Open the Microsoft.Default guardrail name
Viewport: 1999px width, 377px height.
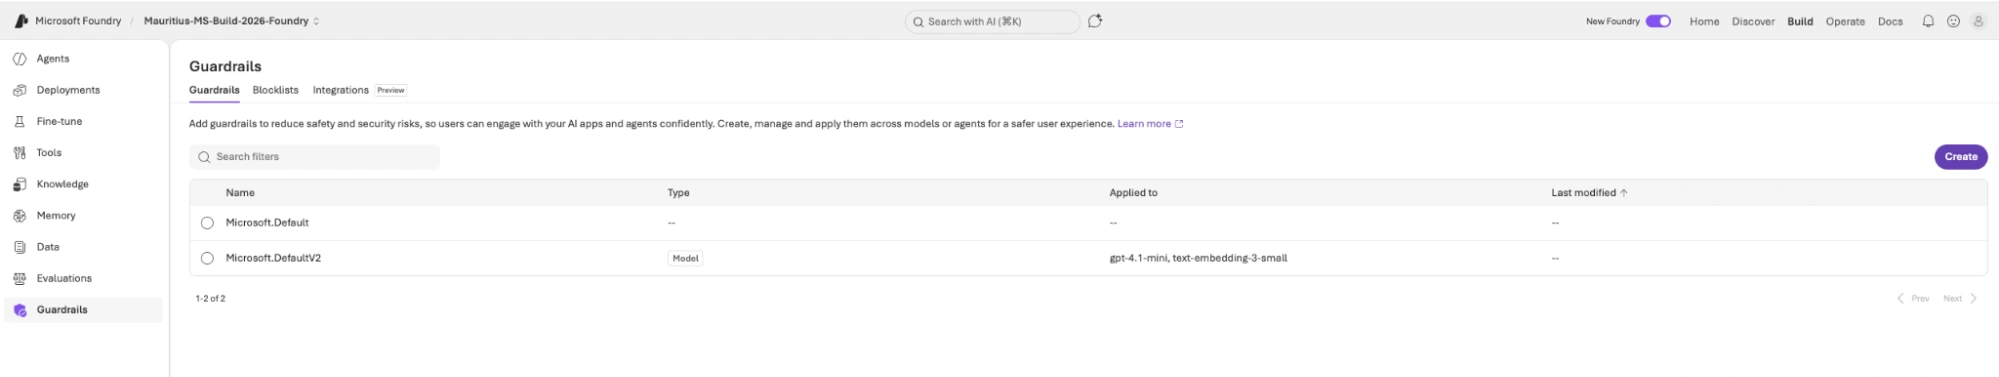click(267, 223)
